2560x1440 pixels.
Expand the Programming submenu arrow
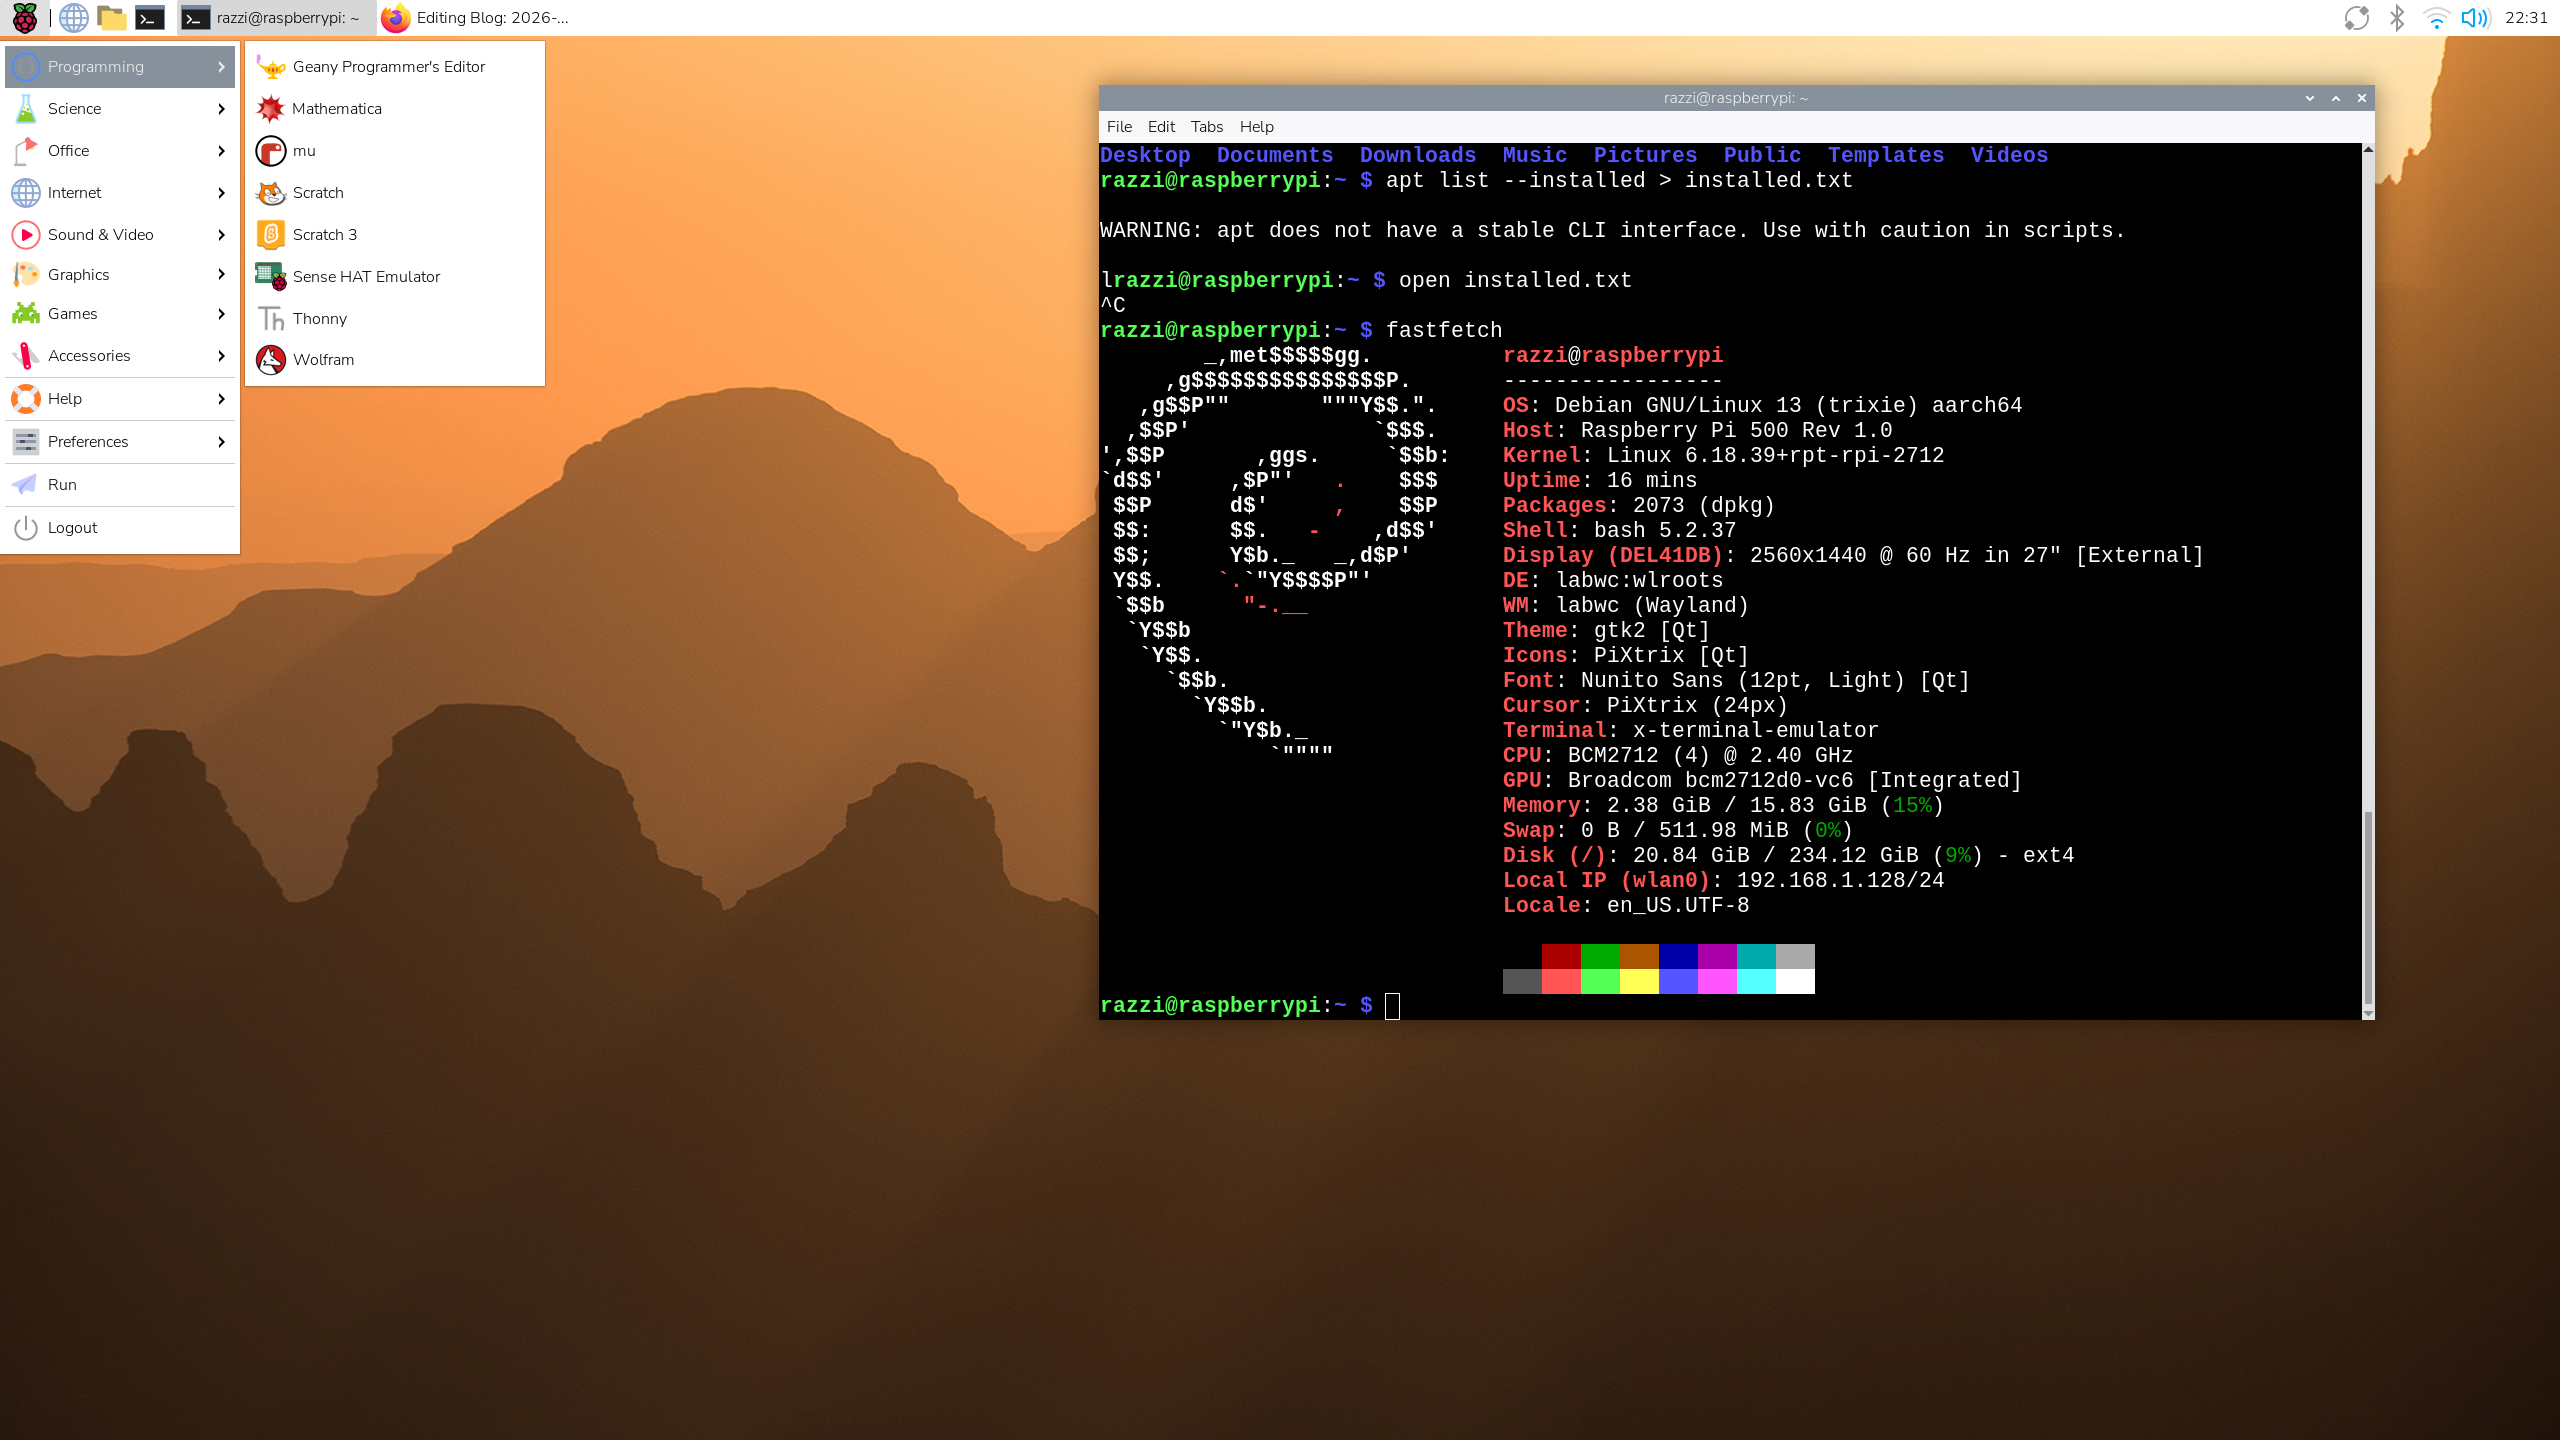(x=221, y=67)
